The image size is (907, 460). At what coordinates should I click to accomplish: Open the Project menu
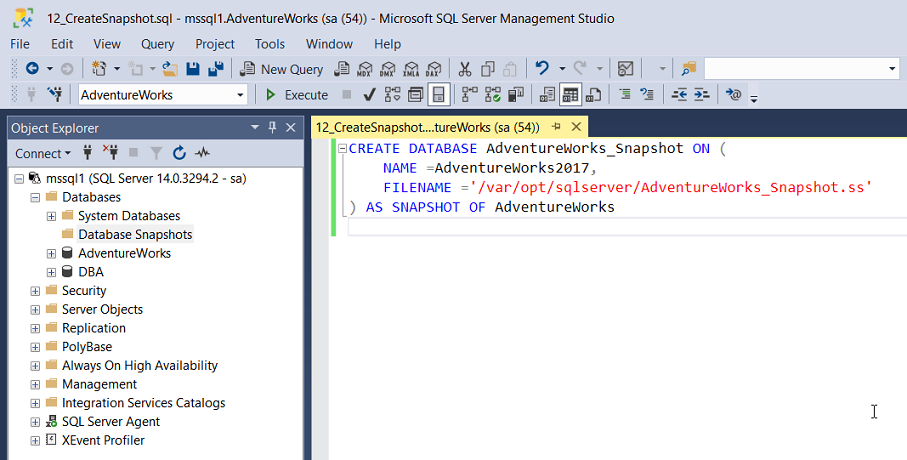tap(215, 44)
